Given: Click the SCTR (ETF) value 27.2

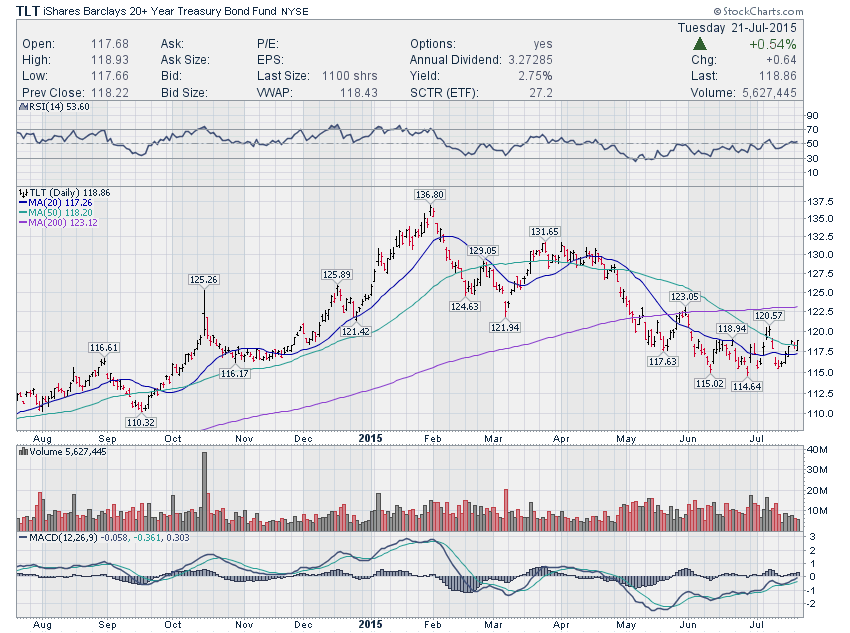Looking at the screenshot, I should click(x=541, y=93).
